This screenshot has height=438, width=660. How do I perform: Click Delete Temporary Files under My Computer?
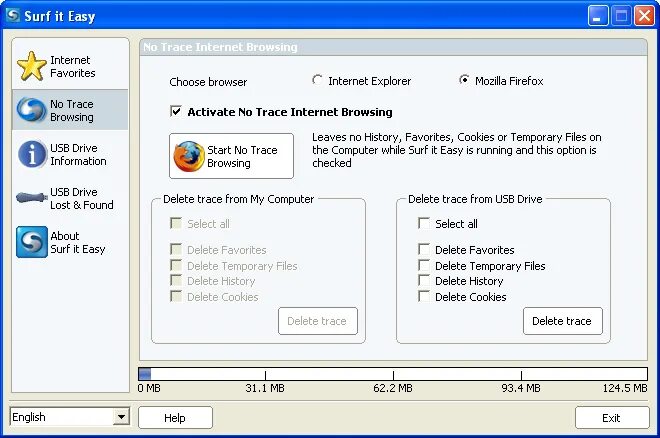pyautogui.click(x=176, y=265)
